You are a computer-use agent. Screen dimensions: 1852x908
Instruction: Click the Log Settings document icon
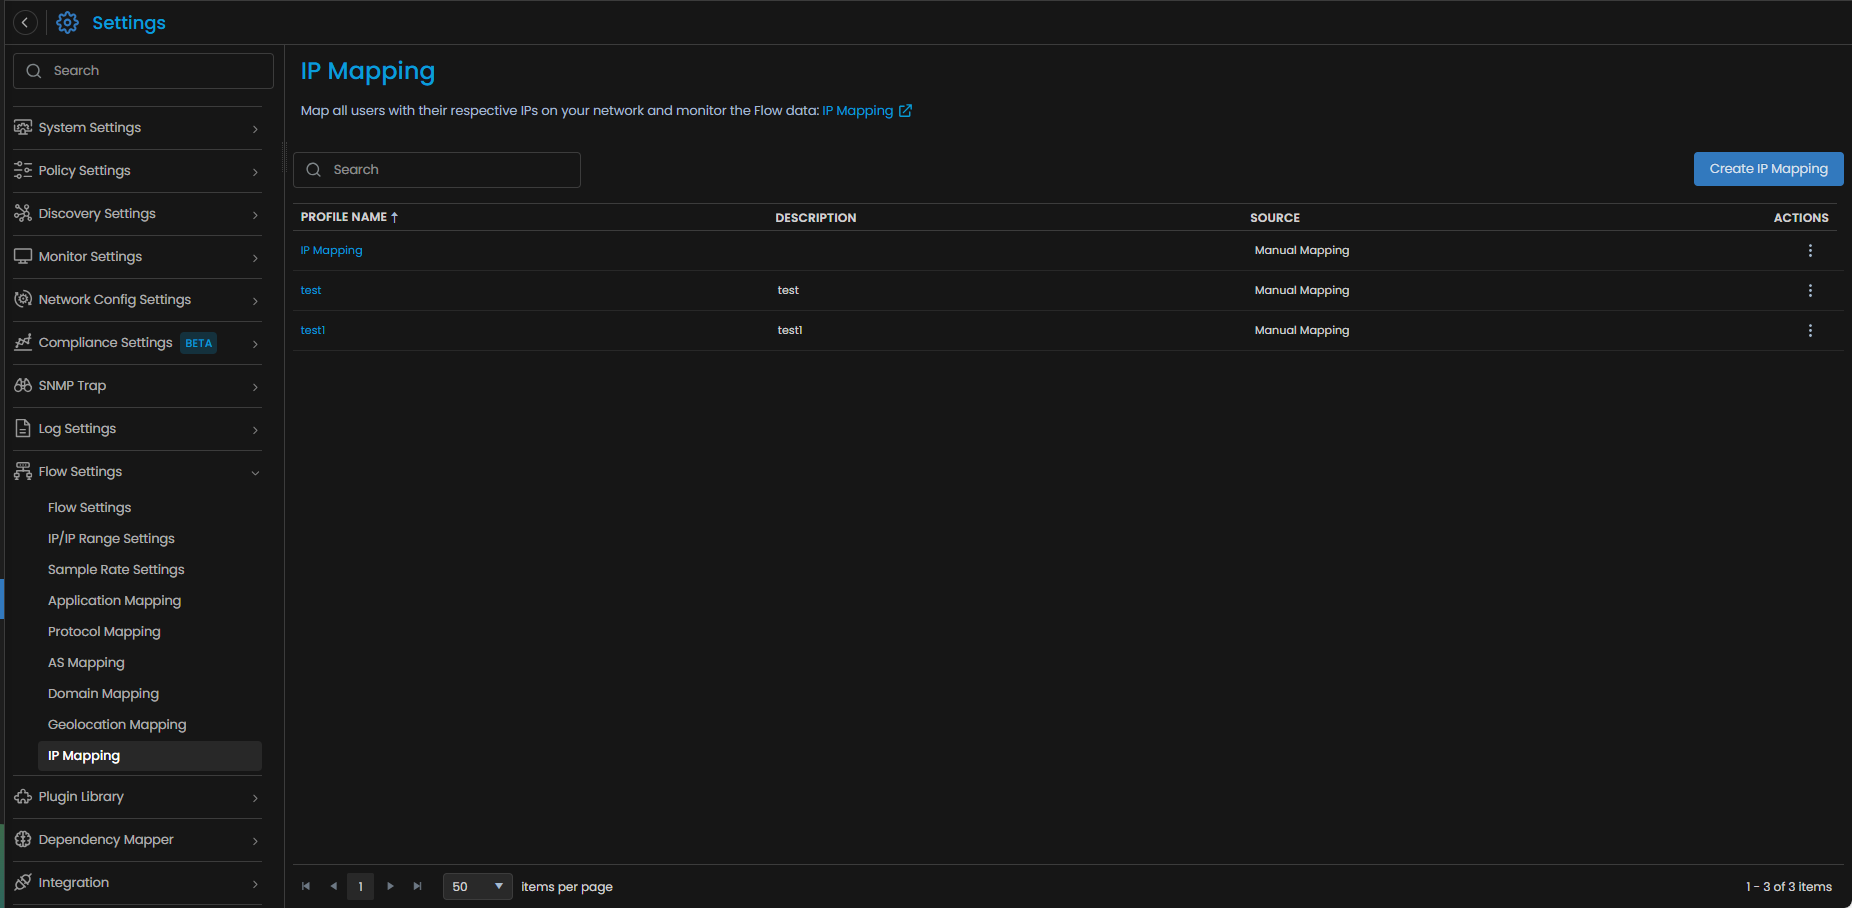click(23, 428)
